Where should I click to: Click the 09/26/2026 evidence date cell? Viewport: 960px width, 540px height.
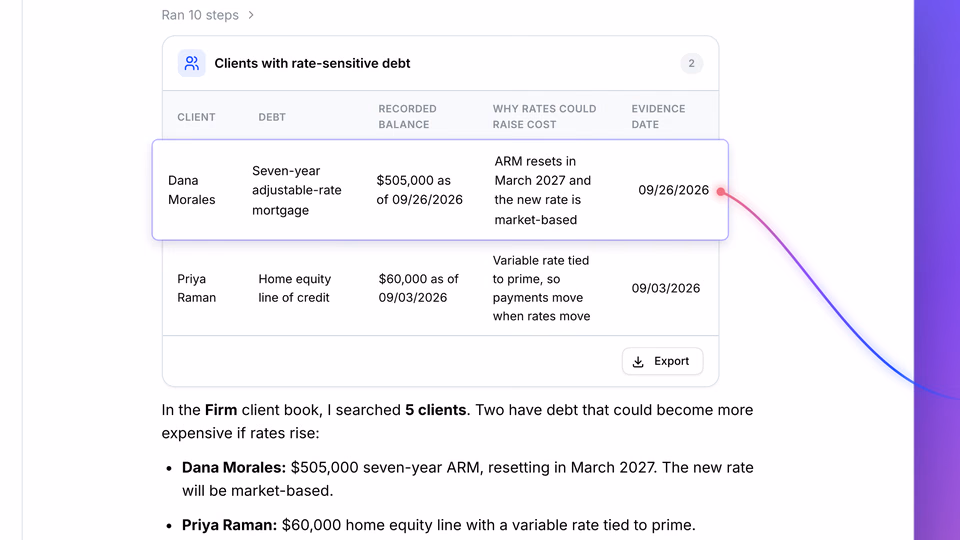tap(673, 190)
